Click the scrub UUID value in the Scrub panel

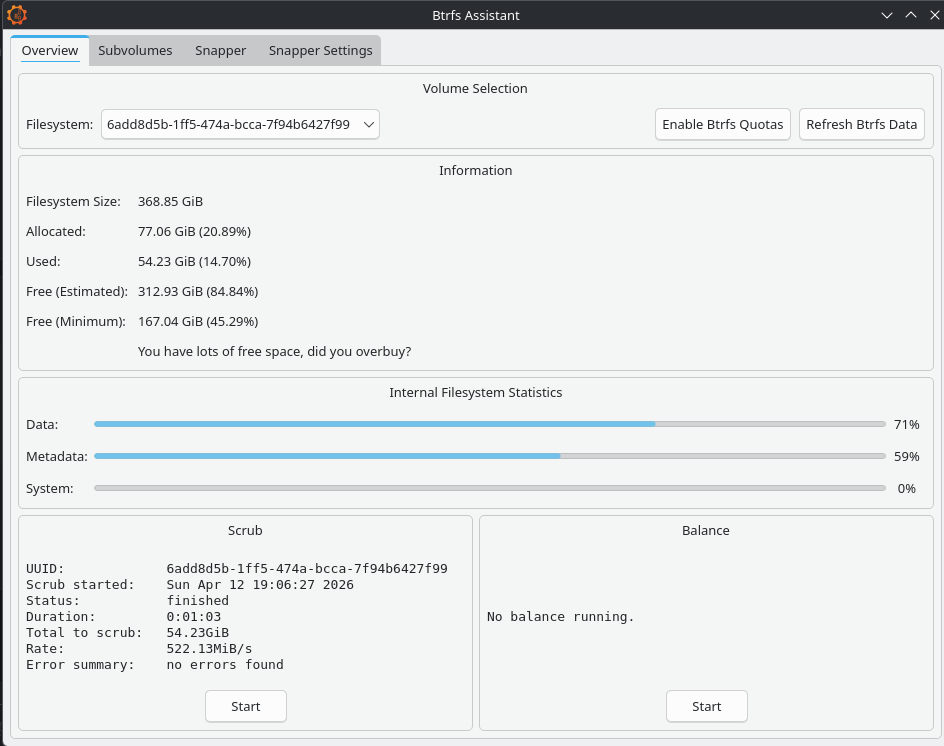coord(307,568)
